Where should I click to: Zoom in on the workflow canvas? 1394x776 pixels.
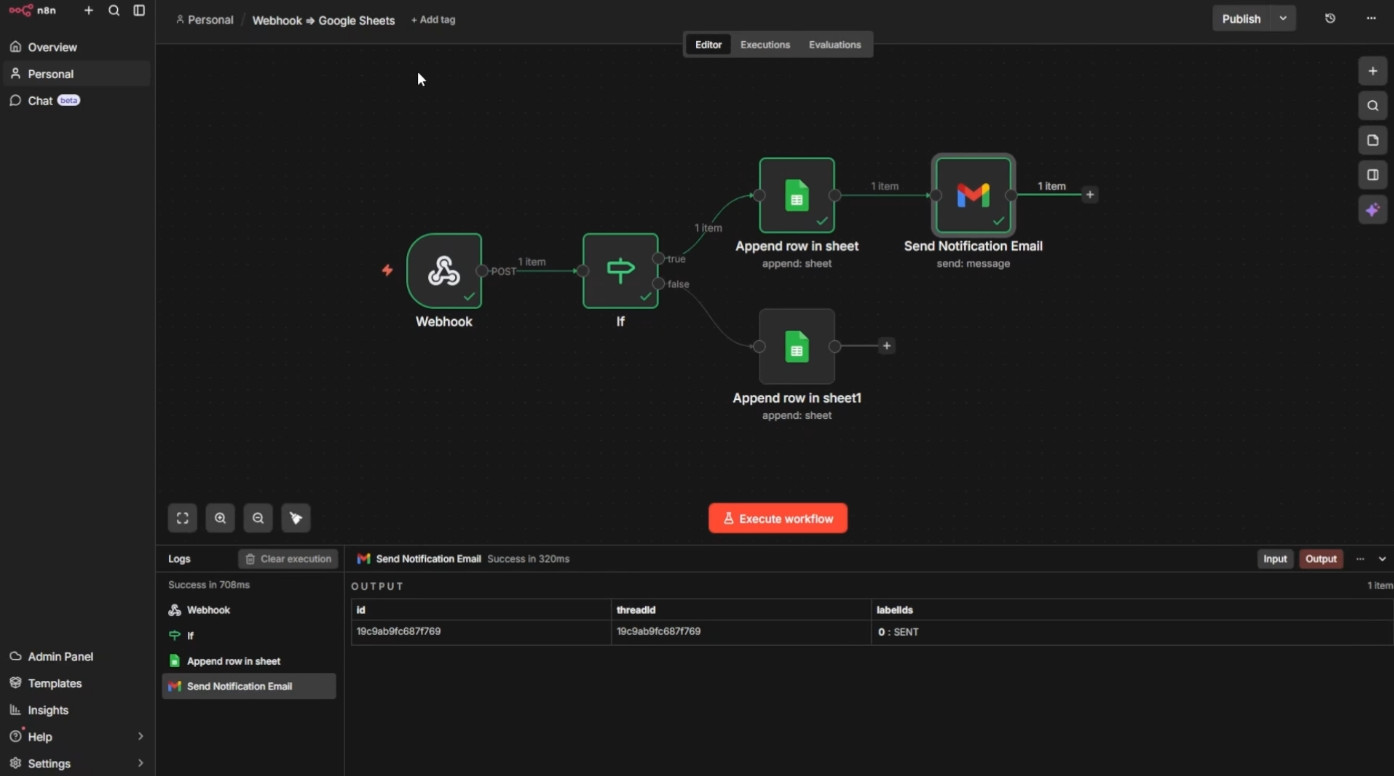220,518
